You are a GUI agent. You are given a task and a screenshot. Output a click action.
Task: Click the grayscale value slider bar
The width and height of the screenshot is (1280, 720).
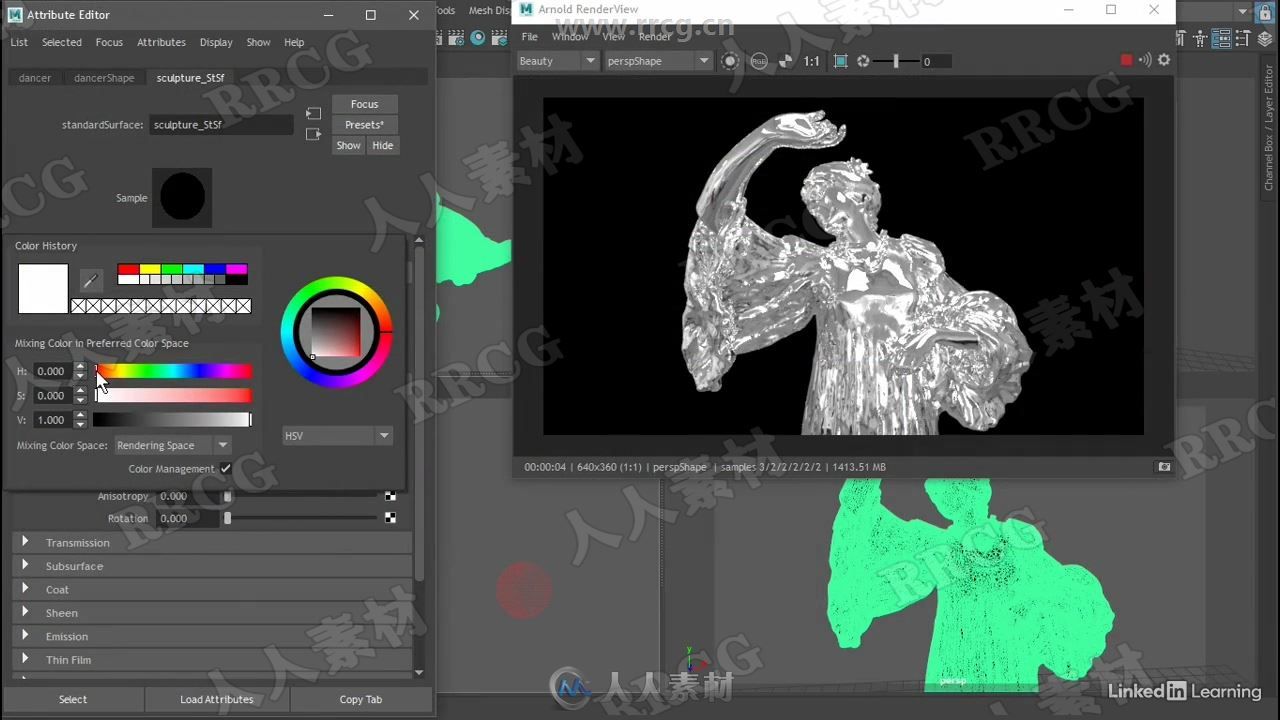[173, 420]
